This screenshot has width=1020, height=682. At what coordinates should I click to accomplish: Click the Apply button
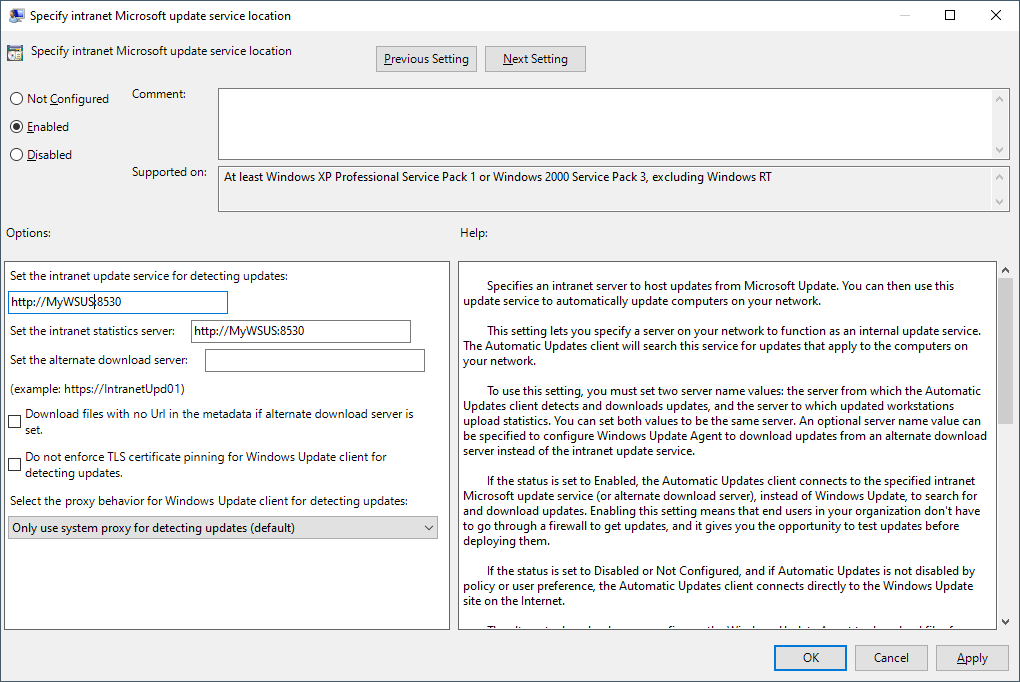pos(972,658)
